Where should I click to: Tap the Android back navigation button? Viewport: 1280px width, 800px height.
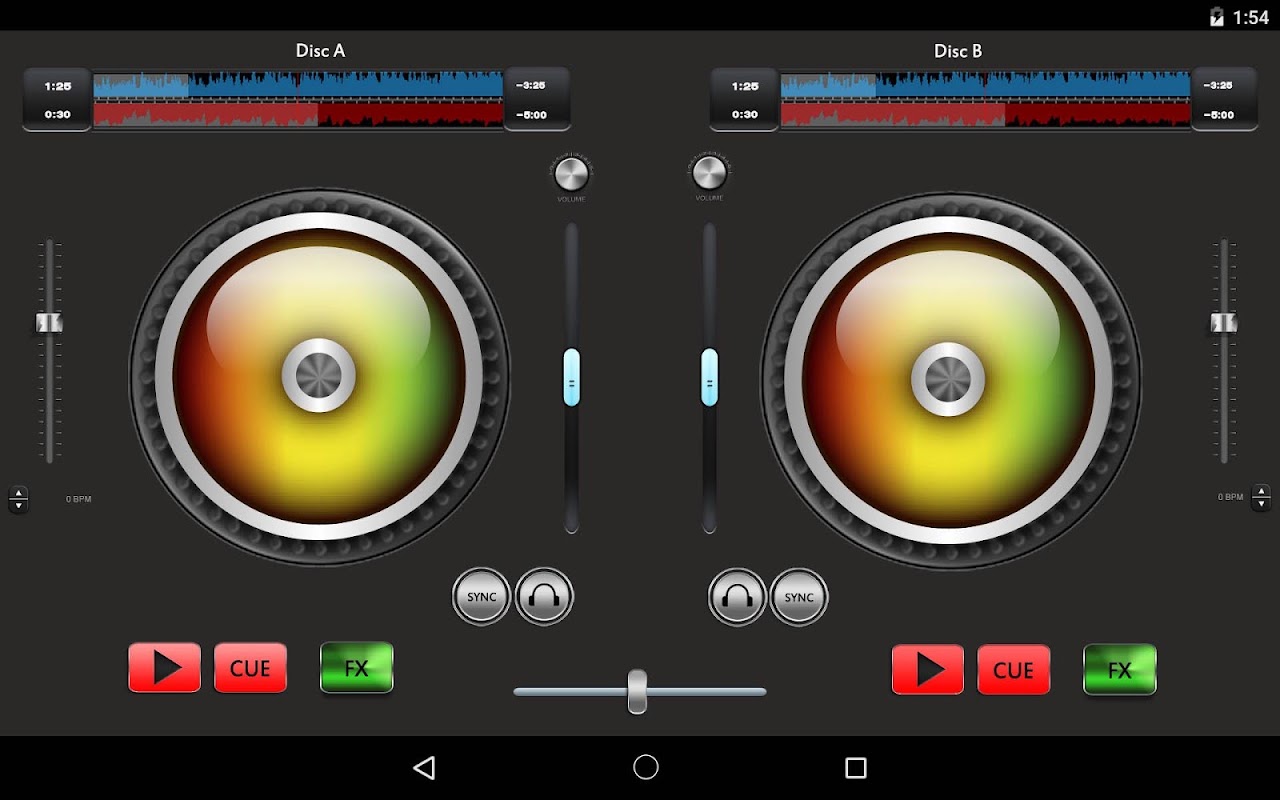click(424, 767)
